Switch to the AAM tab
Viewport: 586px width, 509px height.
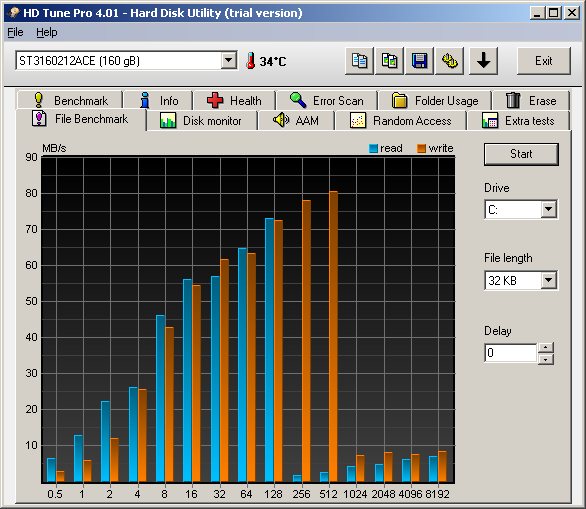(296, 121)
